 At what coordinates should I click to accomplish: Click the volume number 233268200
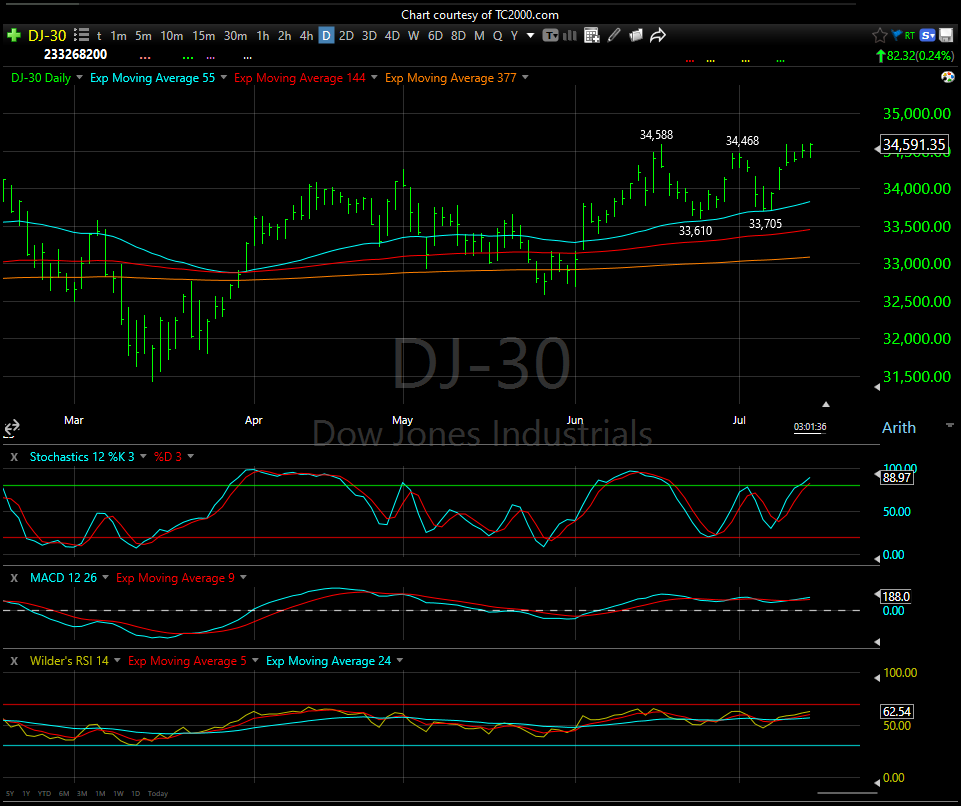(75, 55)
